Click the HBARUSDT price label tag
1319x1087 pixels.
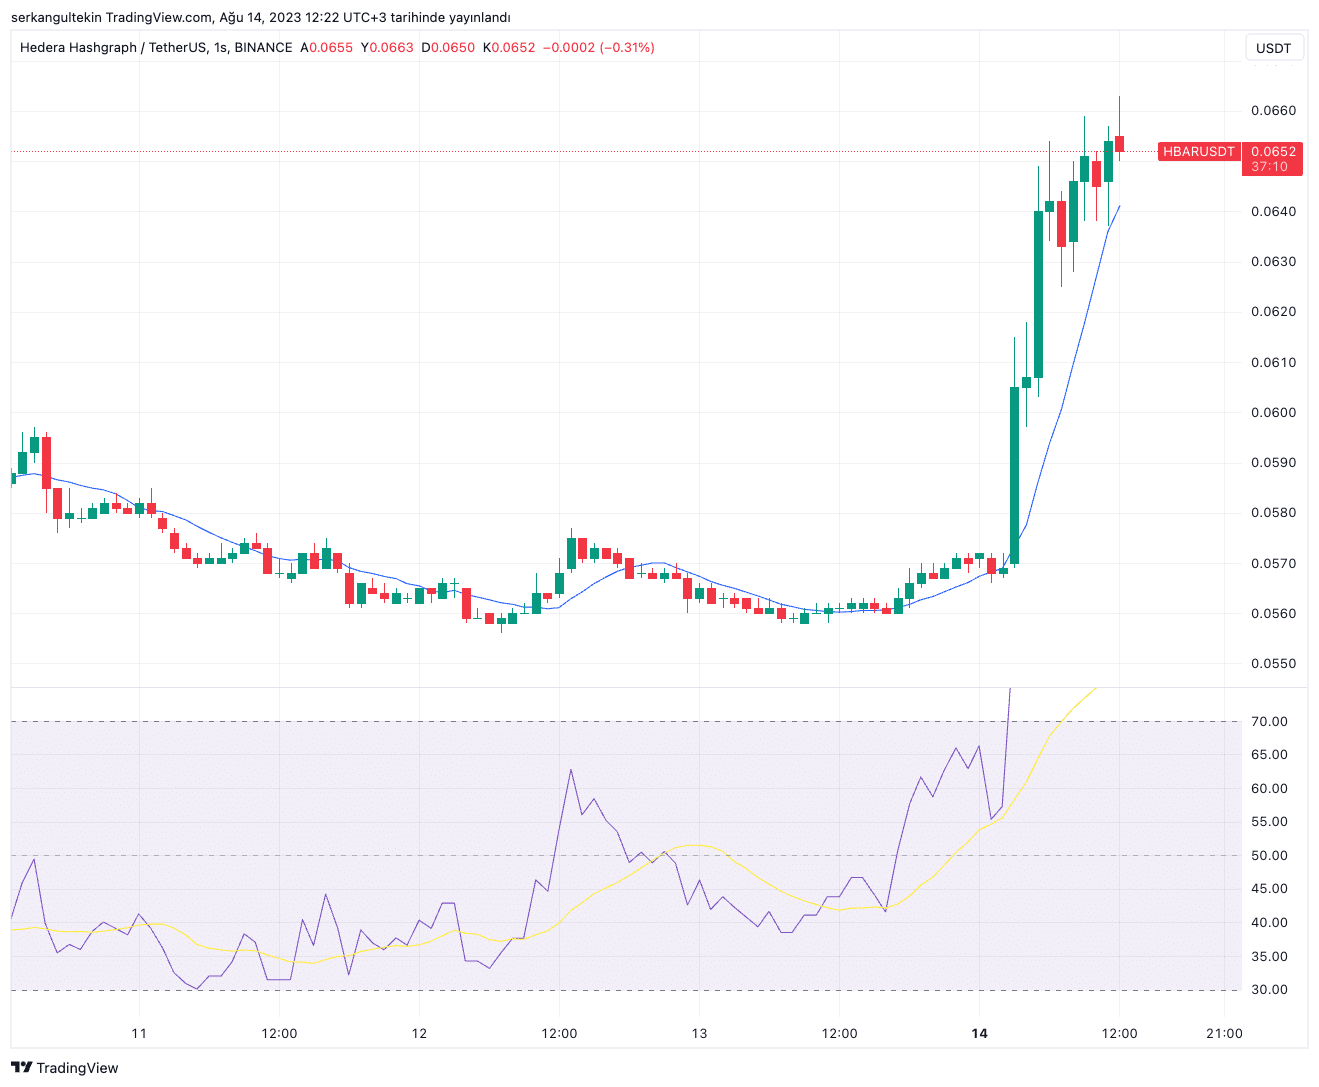(1199, 151)
